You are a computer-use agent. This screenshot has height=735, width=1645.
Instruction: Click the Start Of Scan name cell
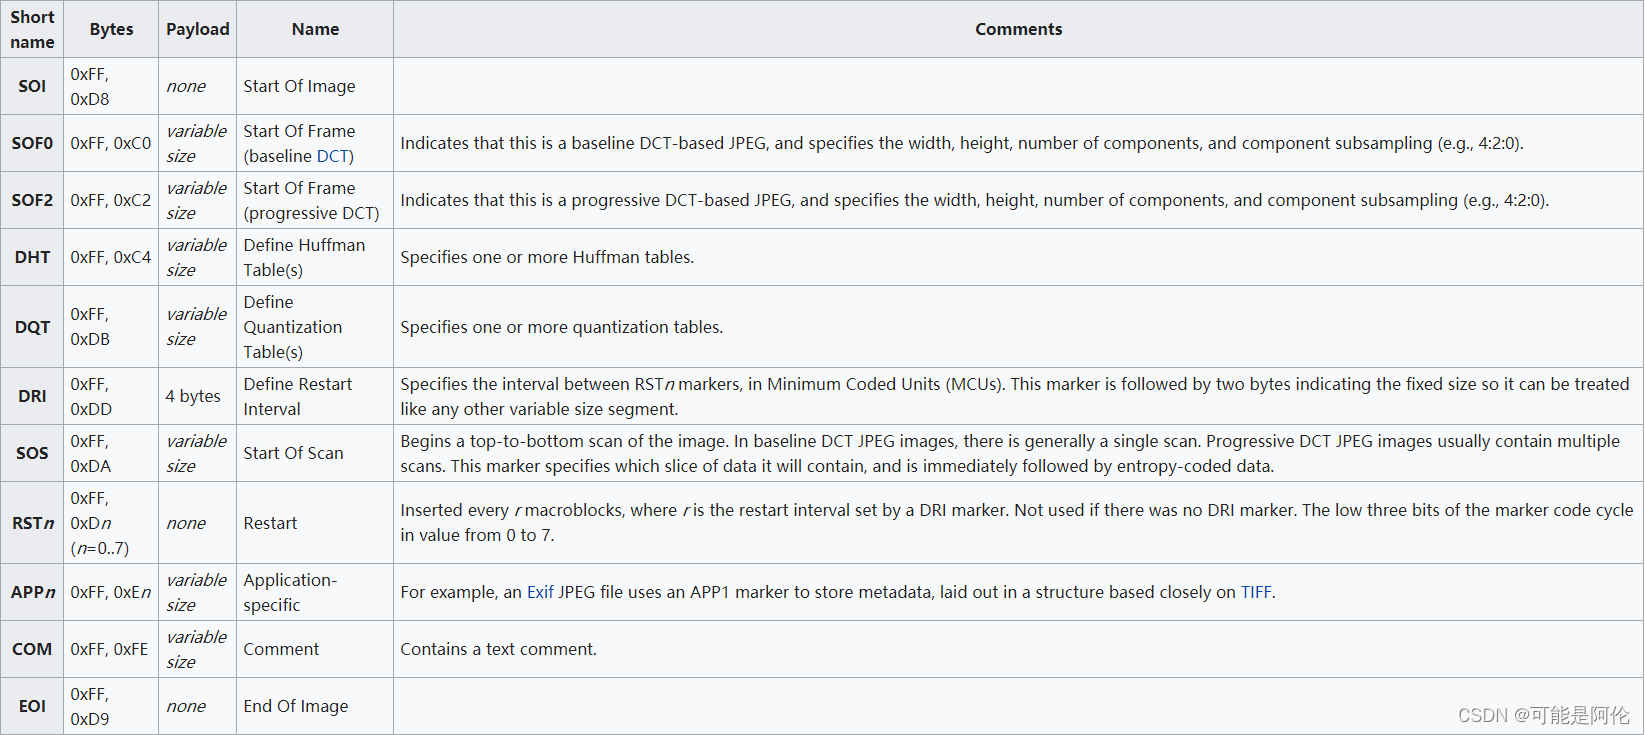pos(315,453)
